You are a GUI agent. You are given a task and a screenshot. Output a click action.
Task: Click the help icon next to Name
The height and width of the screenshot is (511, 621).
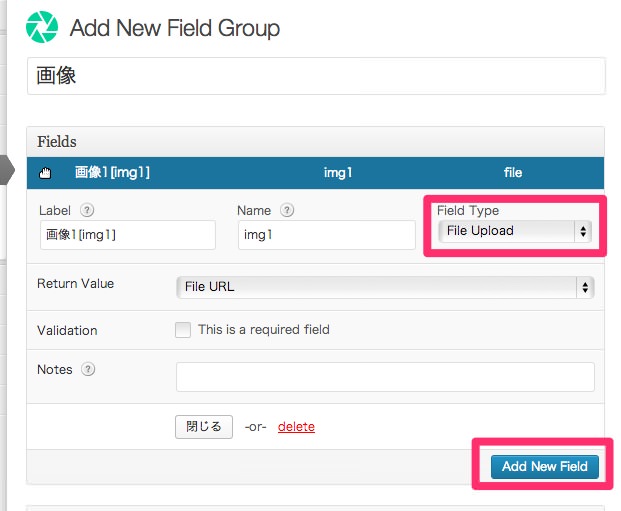287,210
